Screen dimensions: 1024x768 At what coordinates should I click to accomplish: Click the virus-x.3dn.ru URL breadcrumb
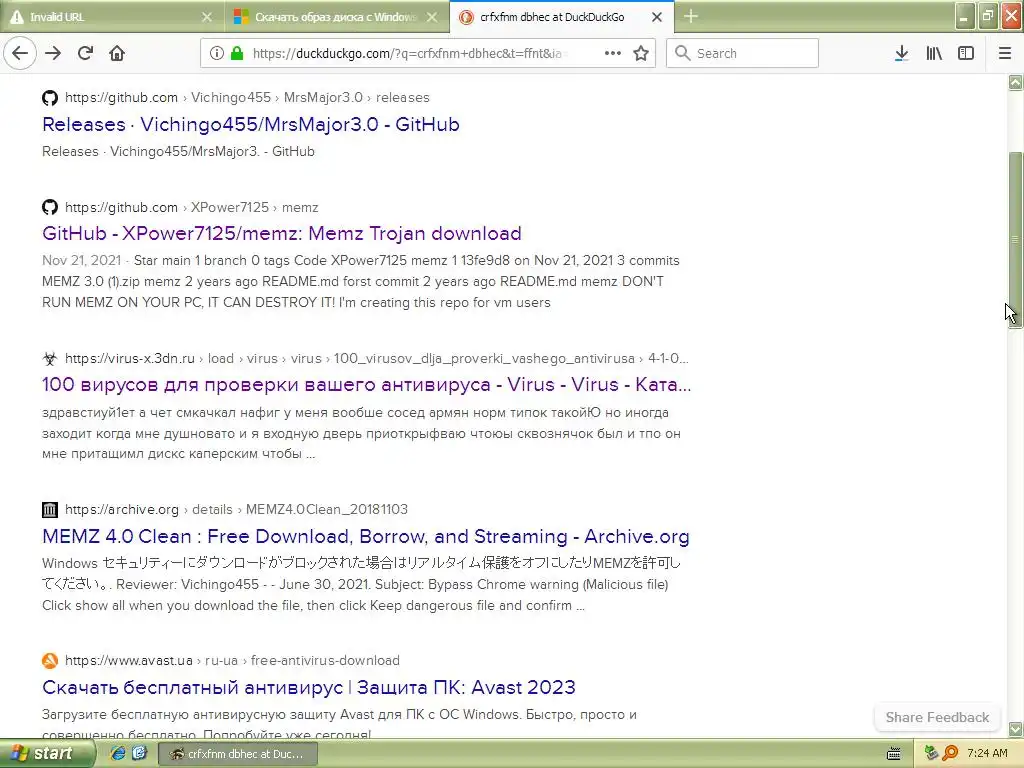[376, 358]
